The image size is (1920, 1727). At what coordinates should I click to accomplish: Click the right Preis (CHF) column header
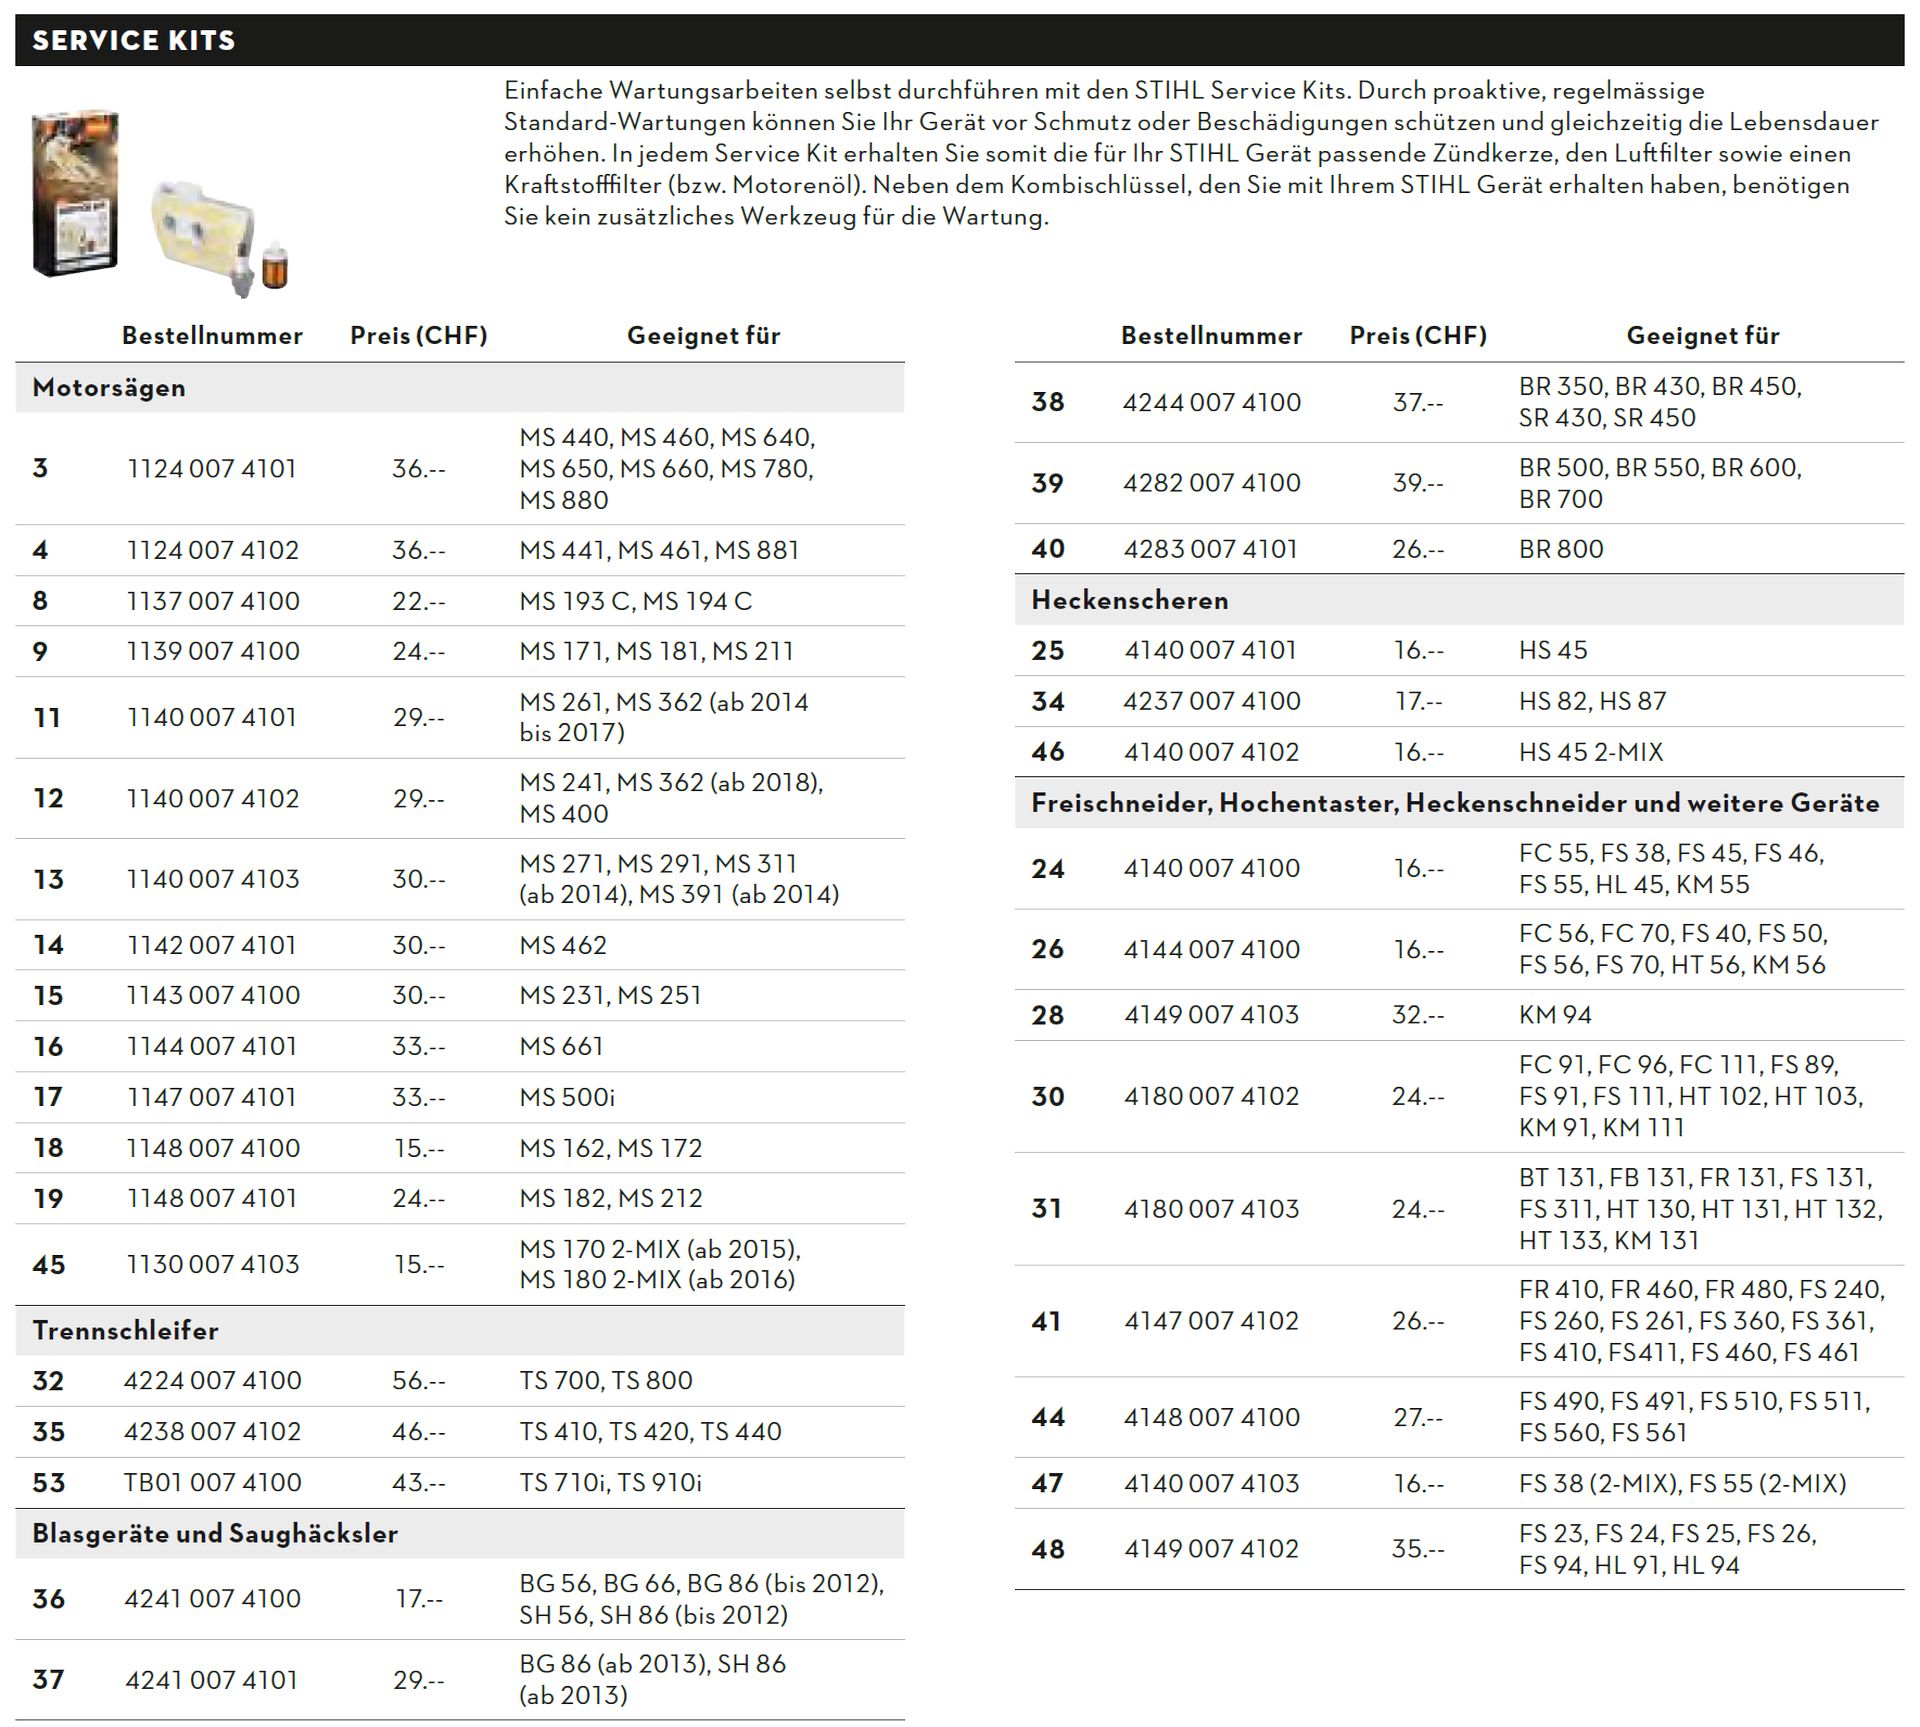tap(1418, 336)
